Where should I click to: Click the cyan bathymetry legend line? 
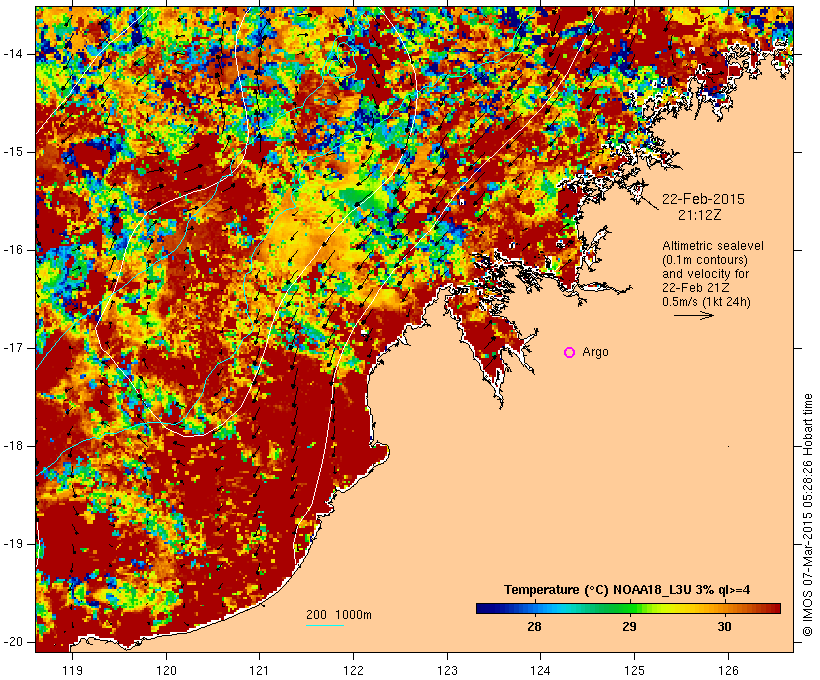(x=325, y=625)
